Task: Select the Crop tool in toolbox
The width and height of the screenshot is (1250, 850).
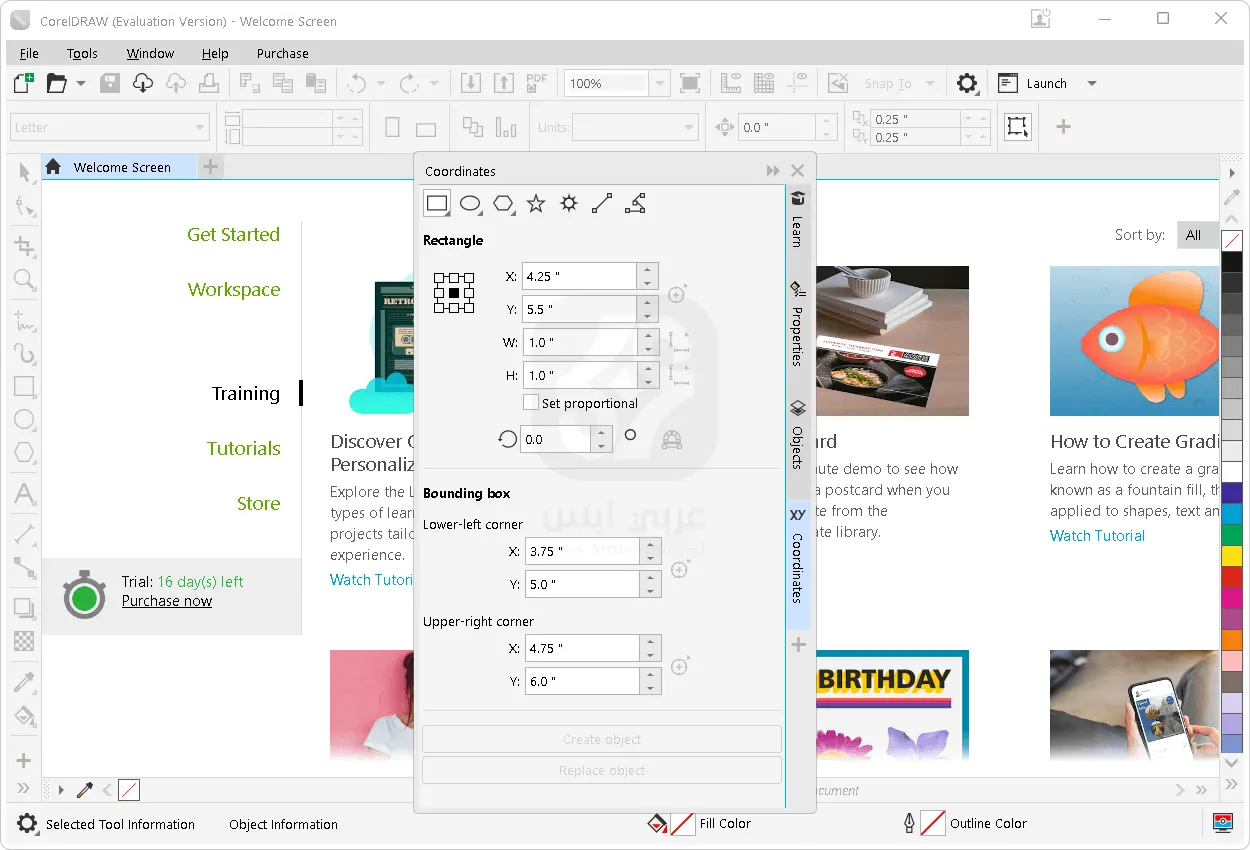Action: tap(25, 246)
